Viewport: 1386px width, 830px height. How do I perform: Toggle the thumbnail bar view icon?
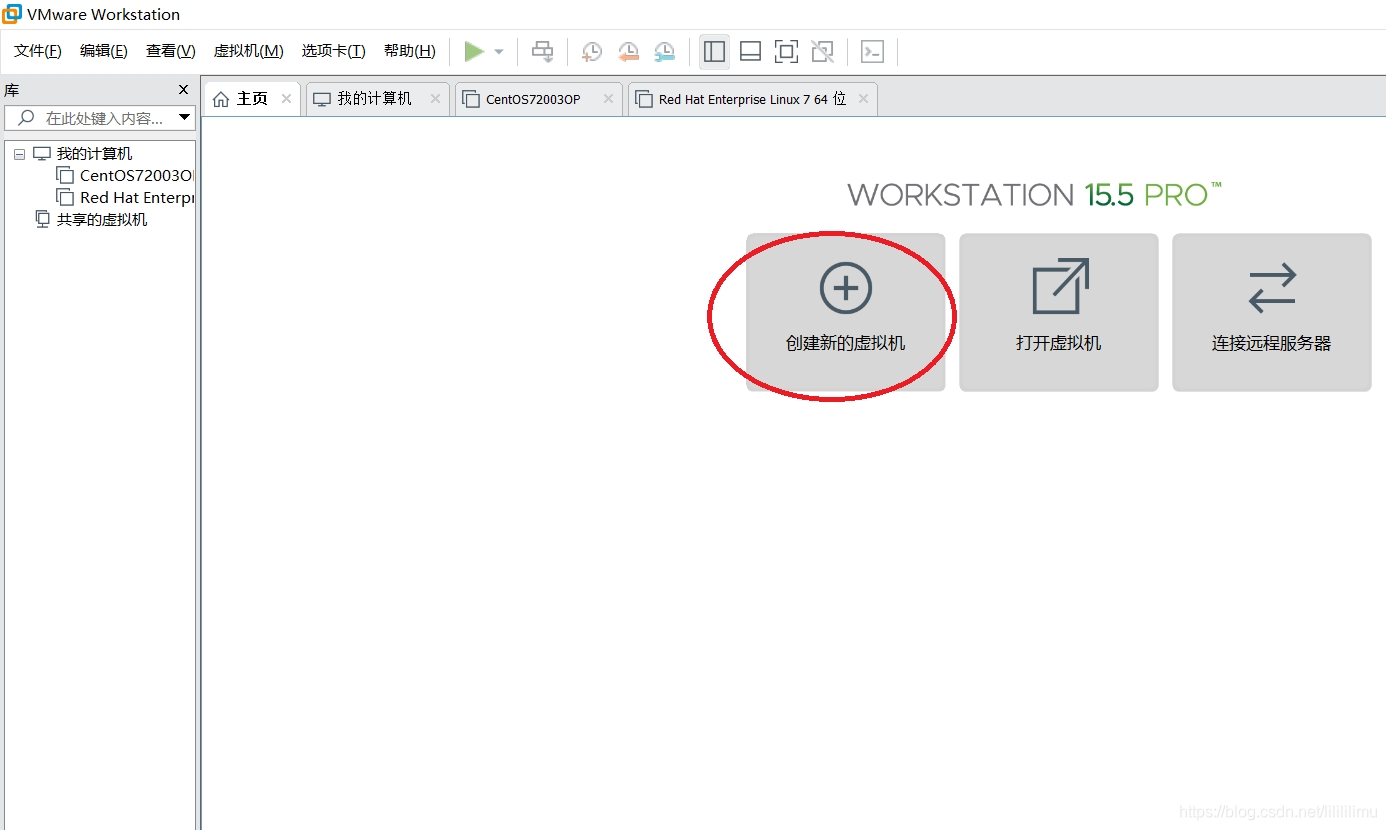(x=751, y=51)
